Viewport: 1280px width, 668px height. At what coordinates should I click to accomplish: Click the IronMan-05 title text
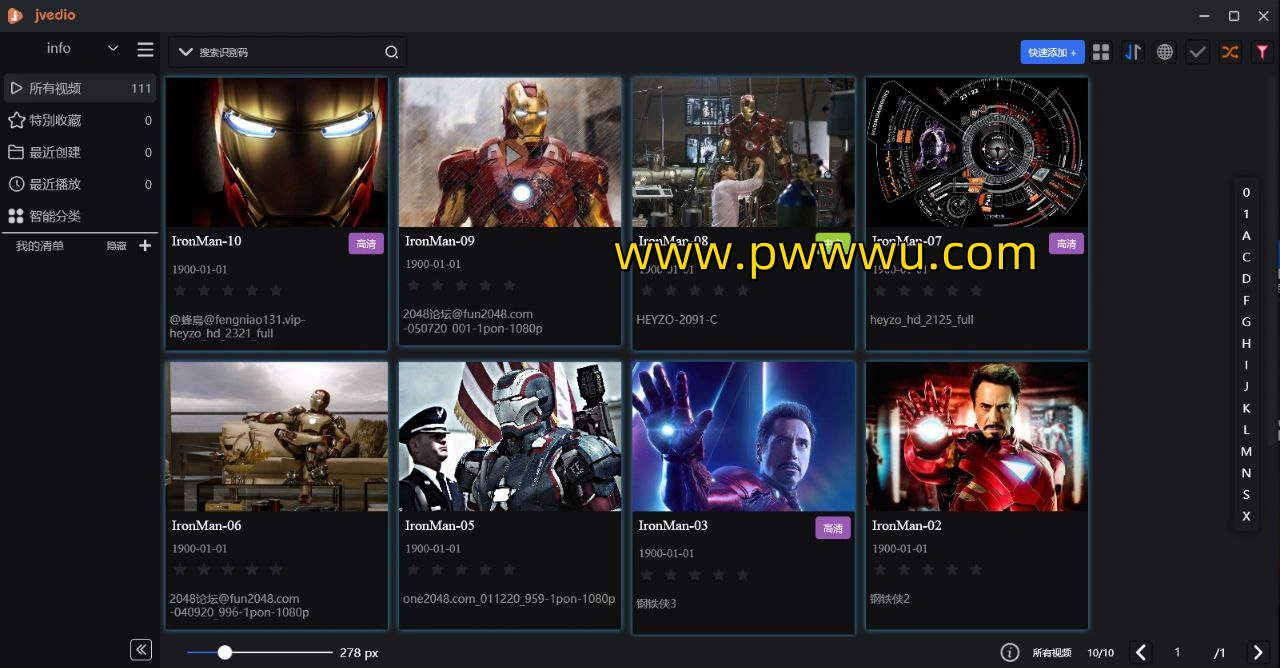[x=440, y=525]
